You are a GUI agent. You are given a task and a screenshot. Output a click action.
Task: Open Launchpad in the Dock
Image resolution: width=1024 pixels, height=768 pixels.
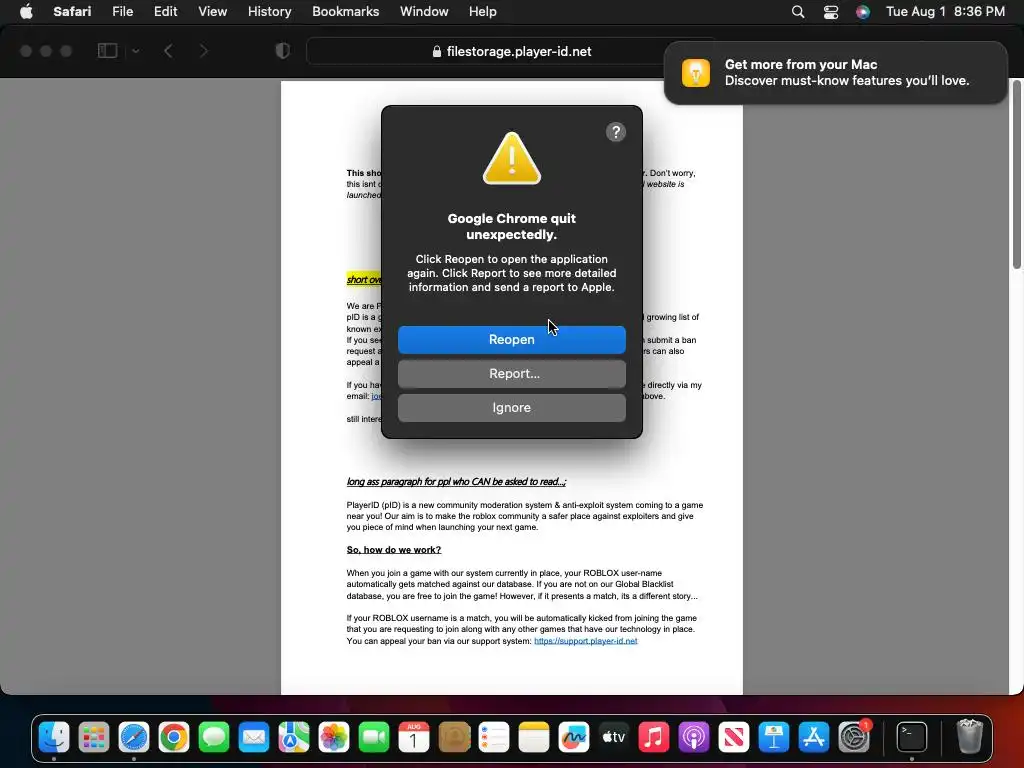[94, 737]
